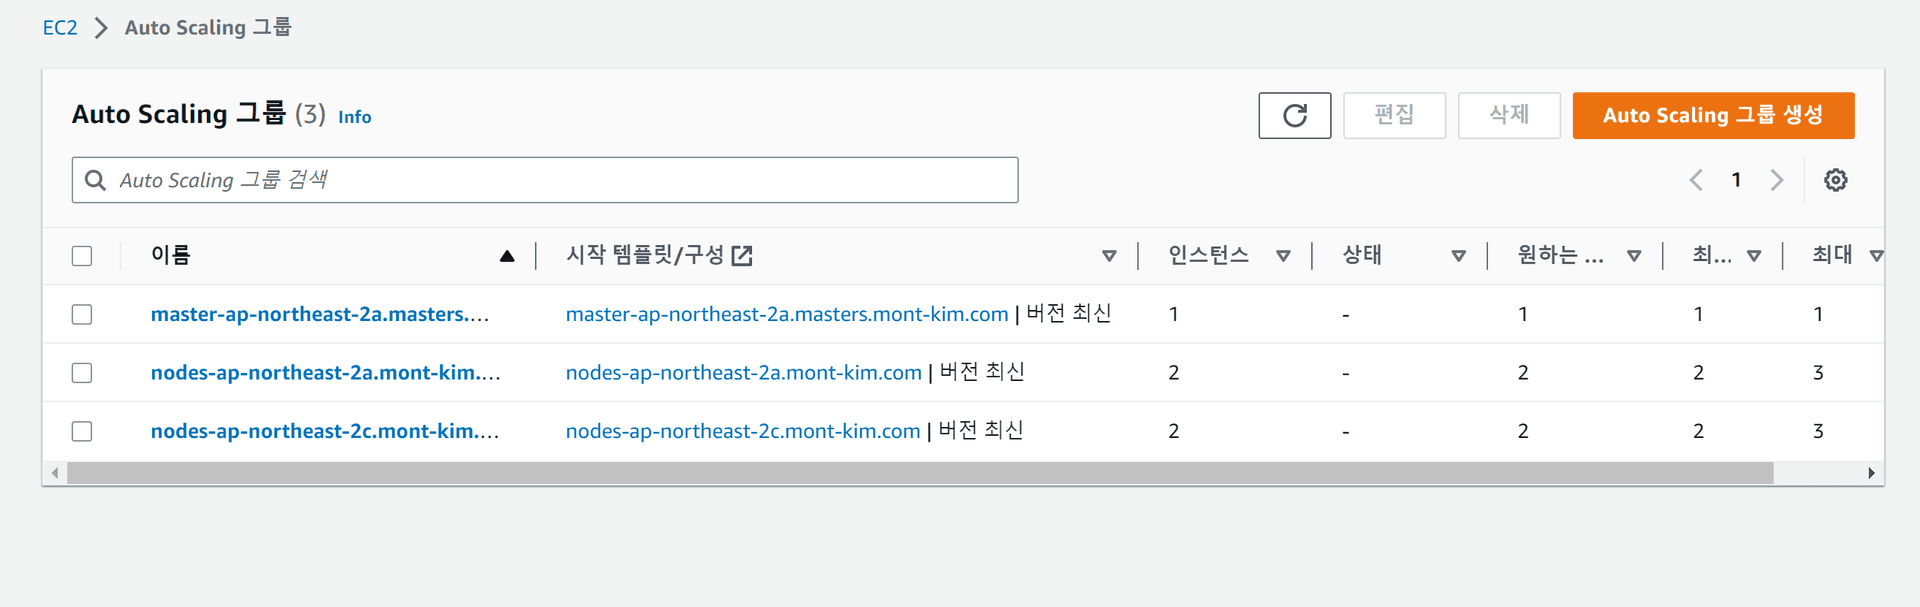1920x607 pixels.
Task: Open table preferences gear icon
Action: click(1835, 180)
